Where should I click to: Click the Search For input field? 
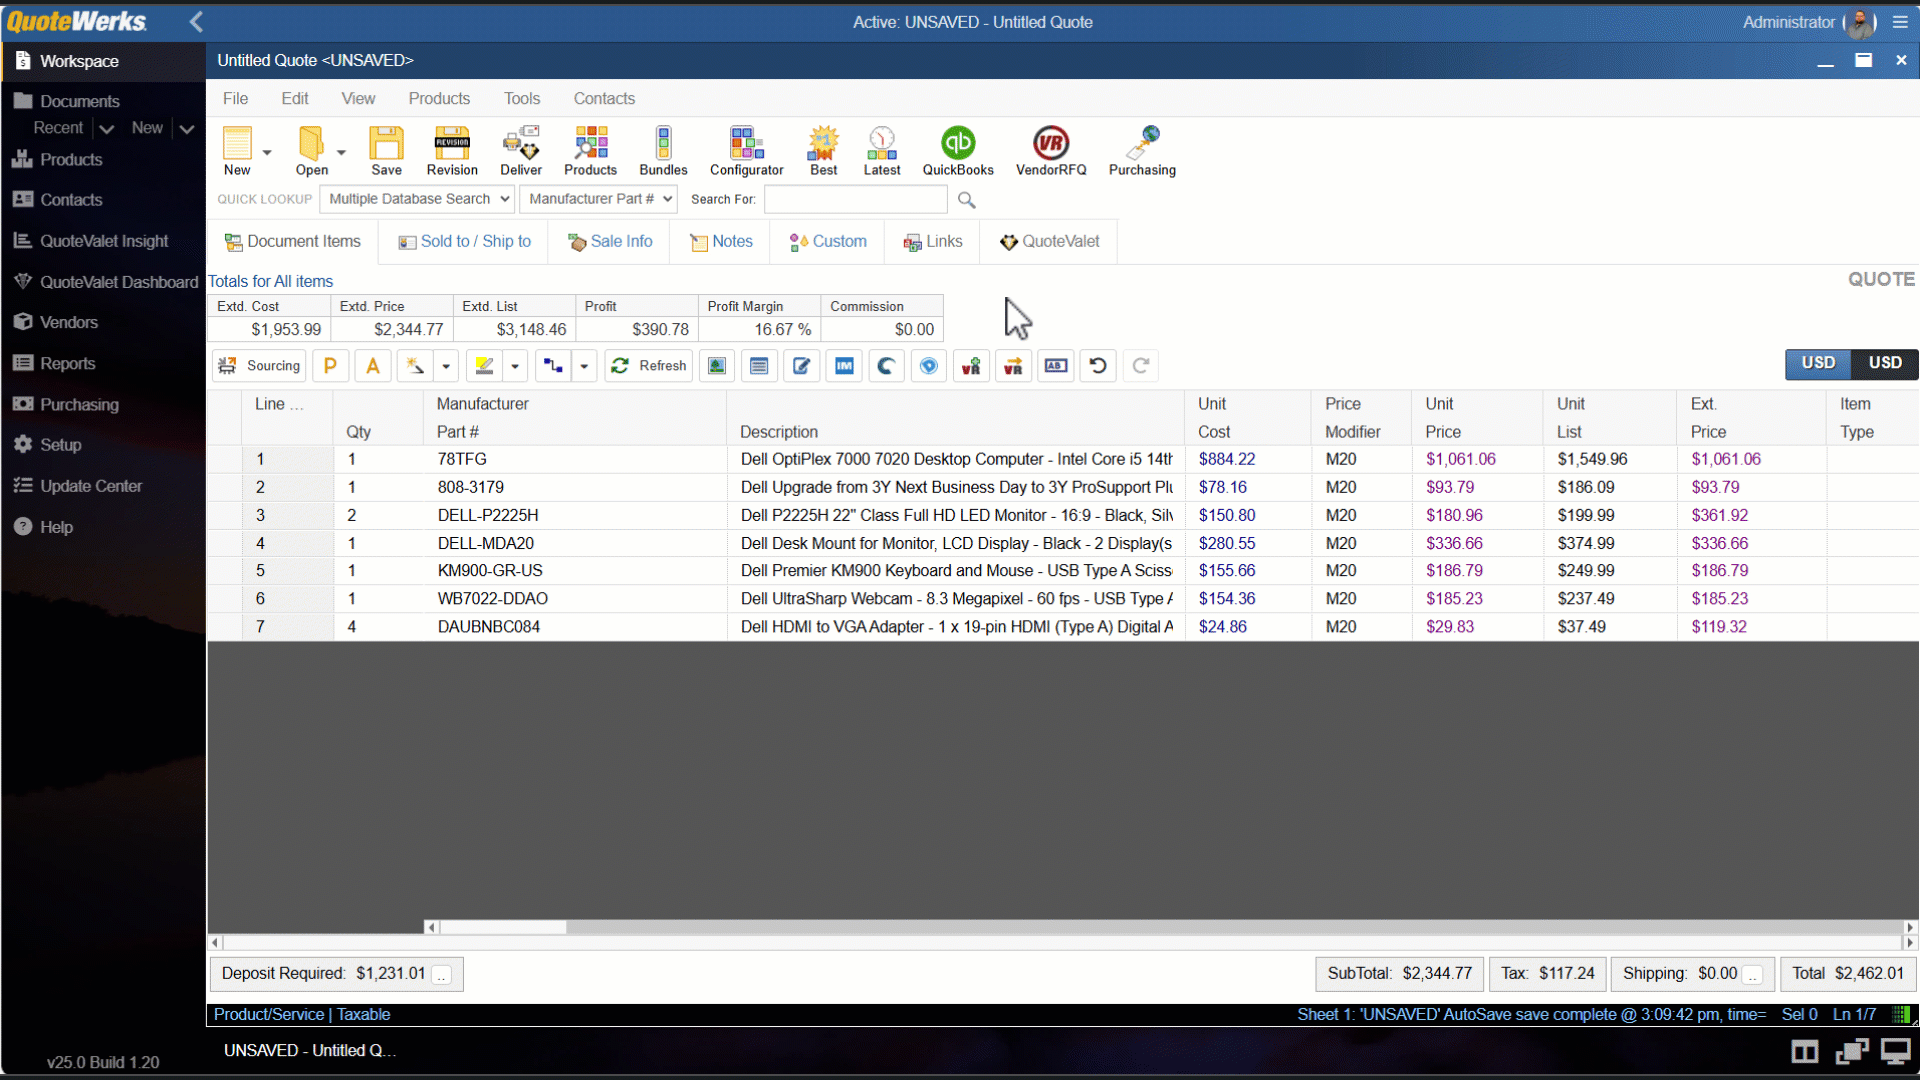[855, 199]
